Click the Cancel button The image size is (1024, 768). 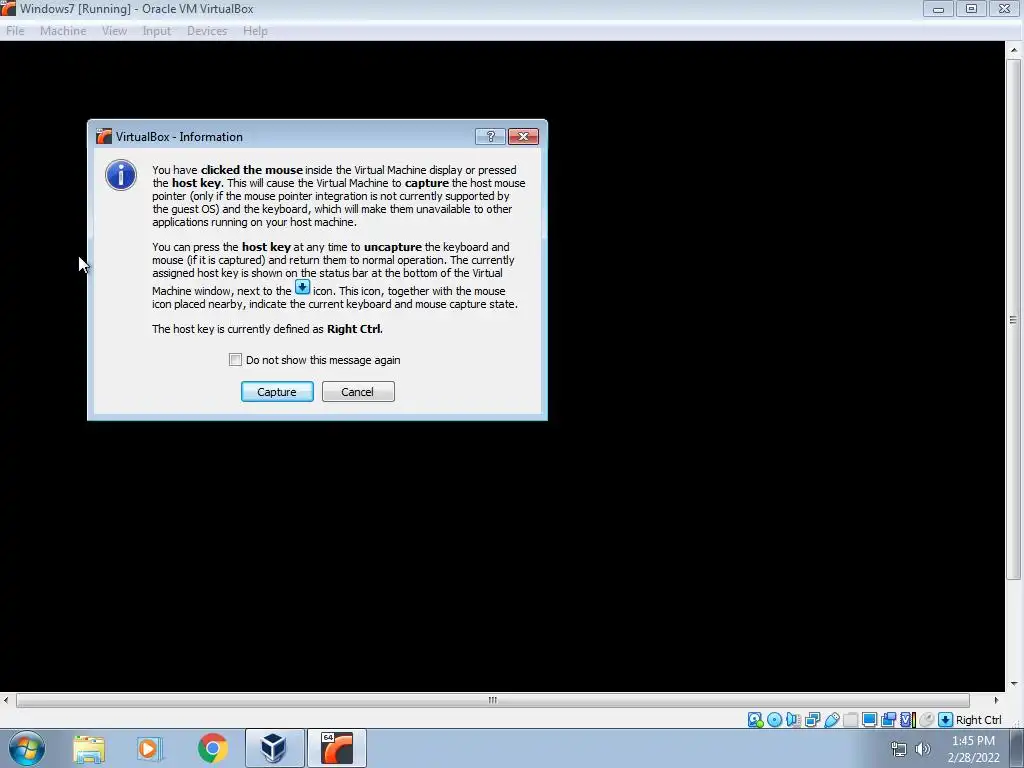pos(358,392)
